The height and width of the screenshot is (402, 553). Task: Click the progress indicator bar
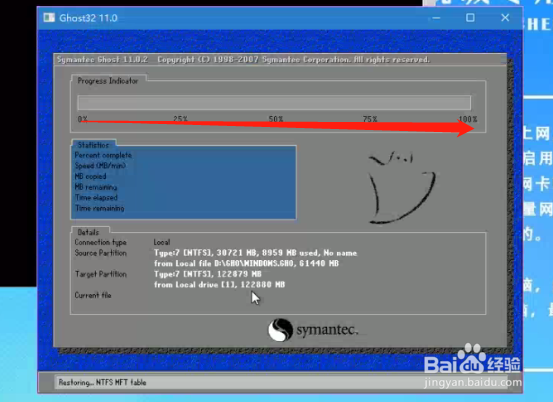[x=274, y=103]
